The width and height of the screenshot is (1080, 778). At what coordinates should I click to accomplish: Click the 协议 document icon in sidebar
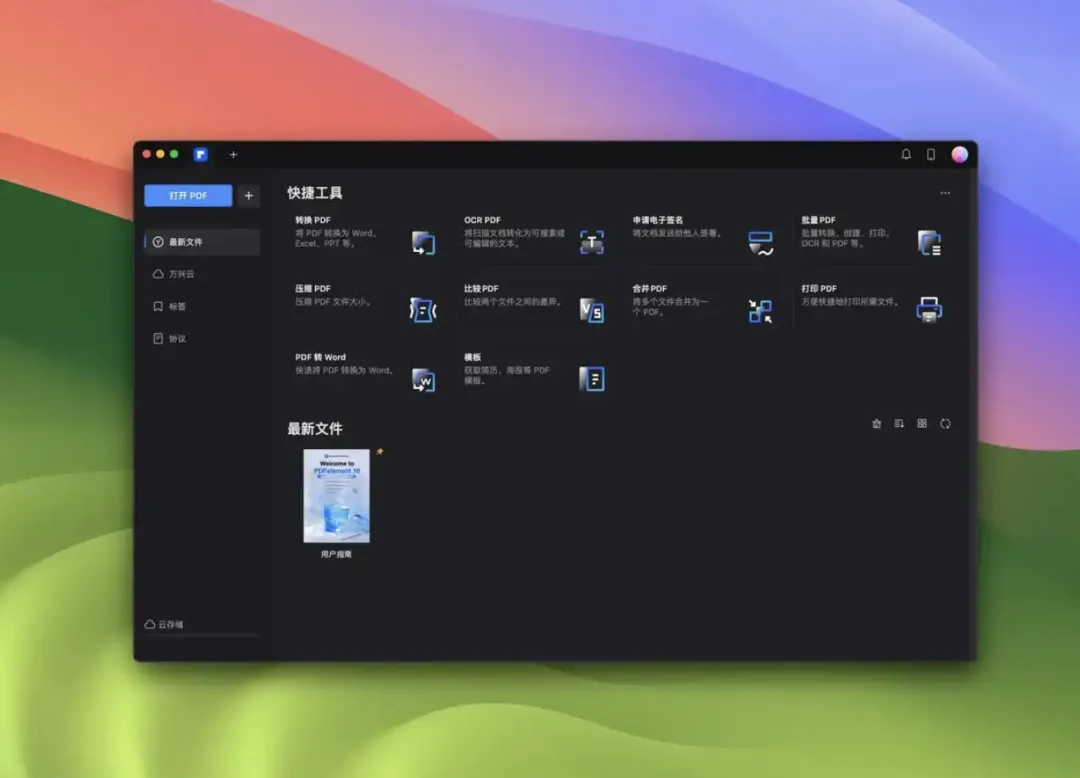tap(158, 339)
